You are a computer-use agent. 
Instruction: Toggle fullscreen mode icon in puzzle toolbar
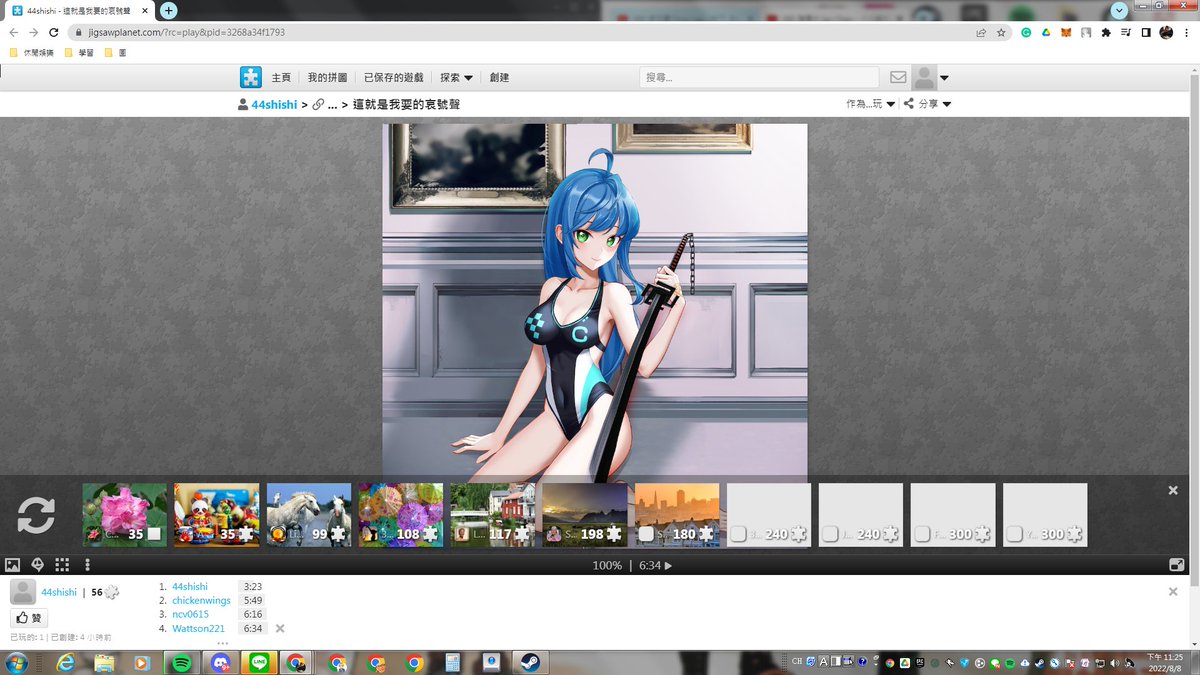[x=1176, y=565]
